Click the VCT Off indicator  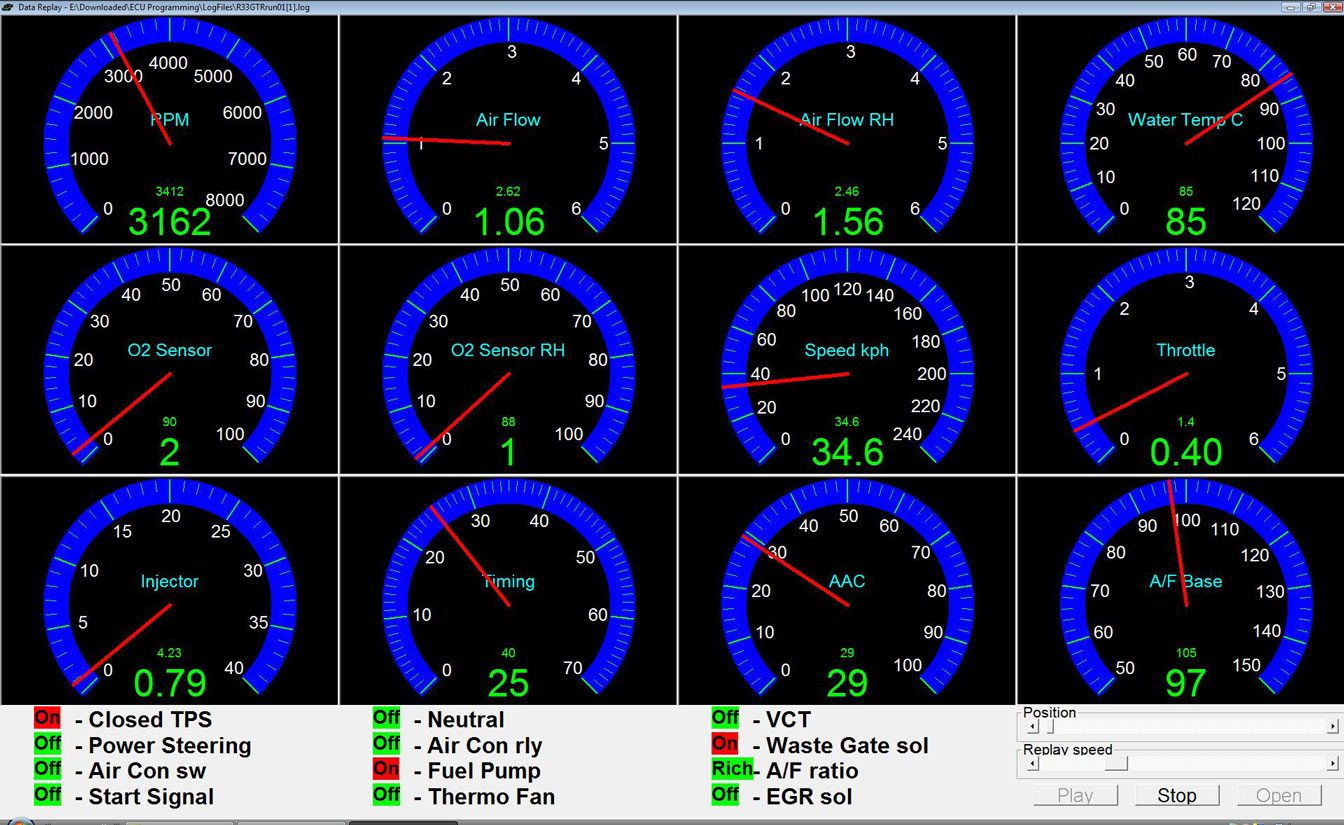click(x=725, y=718)
